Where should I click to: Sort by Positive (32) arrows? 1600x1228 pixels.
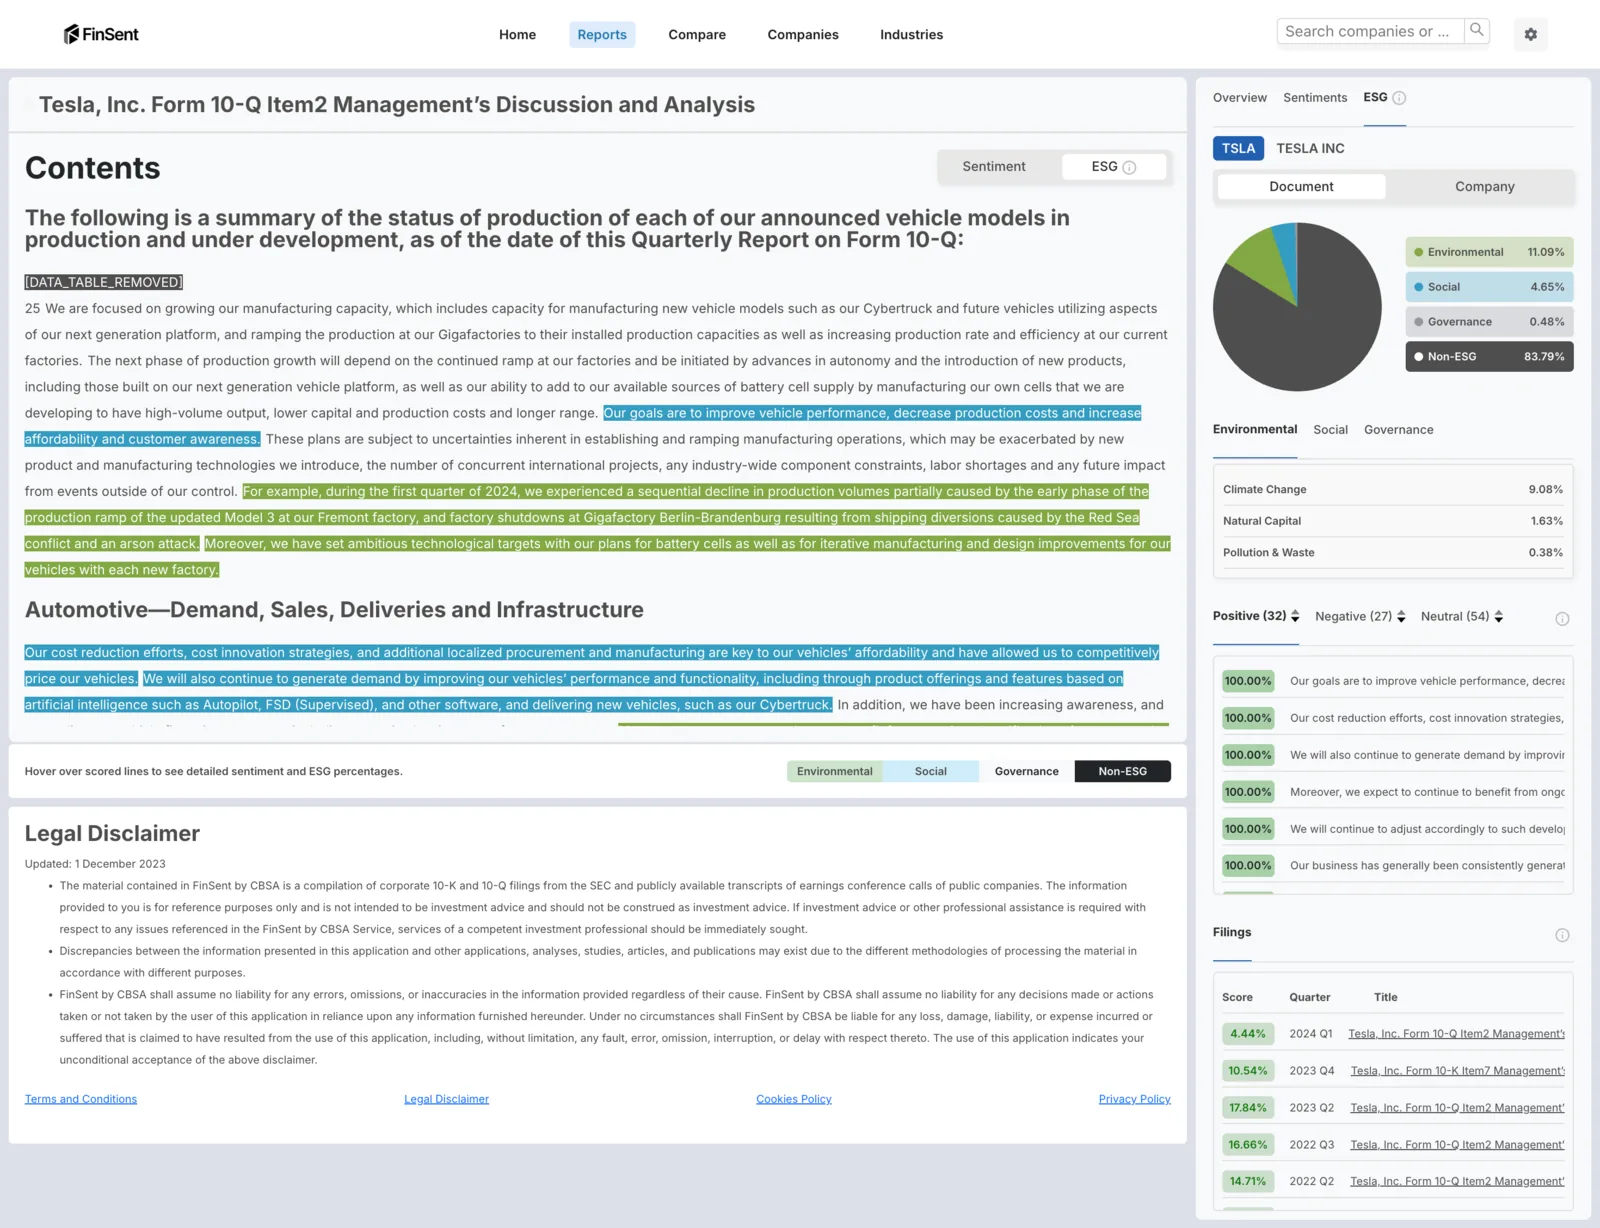(x=1295, y=616)
